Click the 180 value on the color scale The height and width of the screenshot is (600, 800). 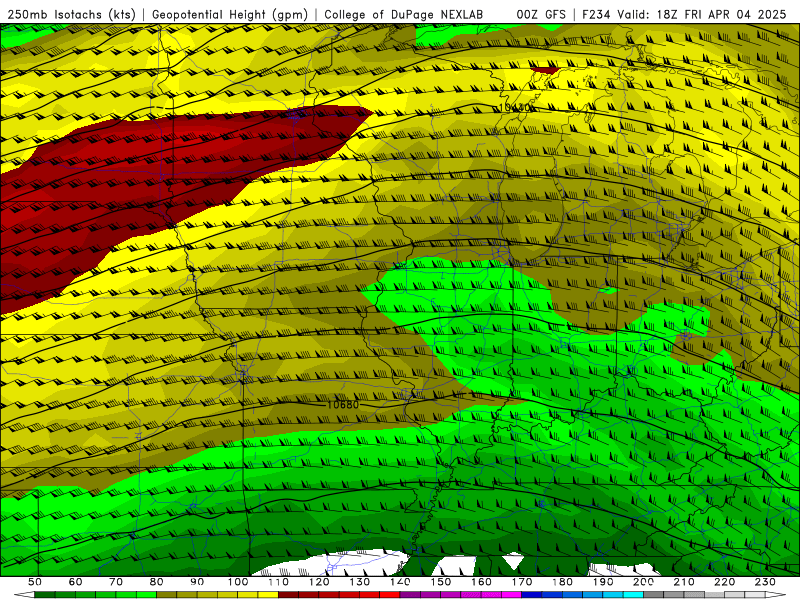tap(562, 582)
